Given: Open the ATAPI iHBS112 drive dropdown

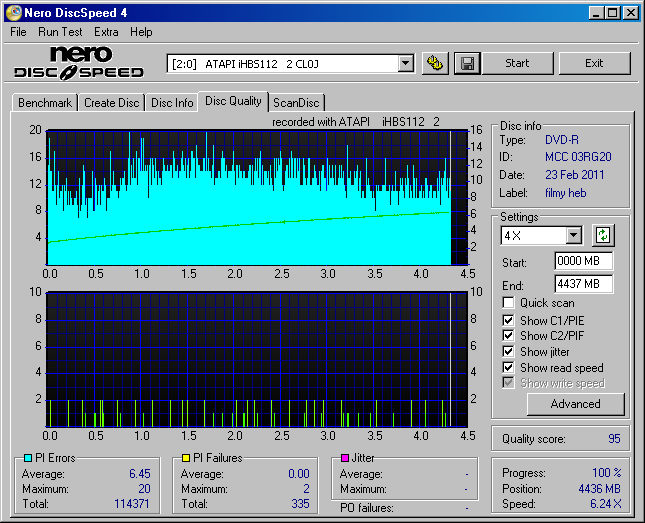Looking at the screenshot, I should [406, 64].
